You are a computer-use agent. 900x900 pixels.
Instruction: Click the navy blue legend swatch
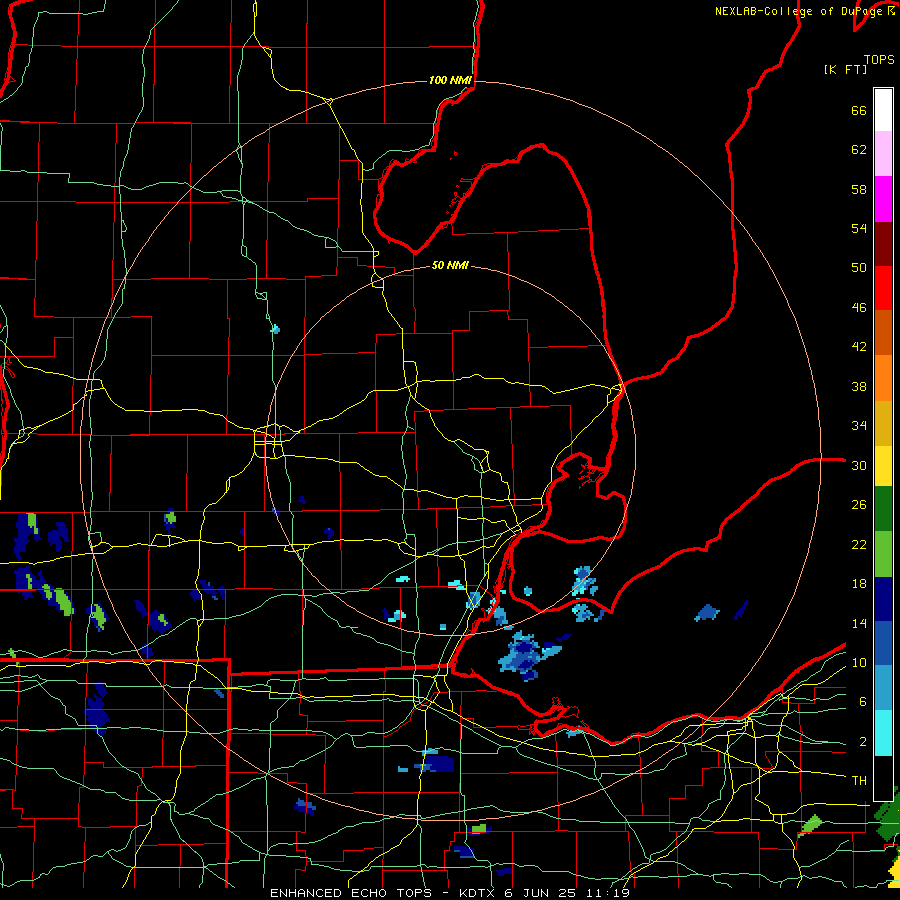pos(883,599)
